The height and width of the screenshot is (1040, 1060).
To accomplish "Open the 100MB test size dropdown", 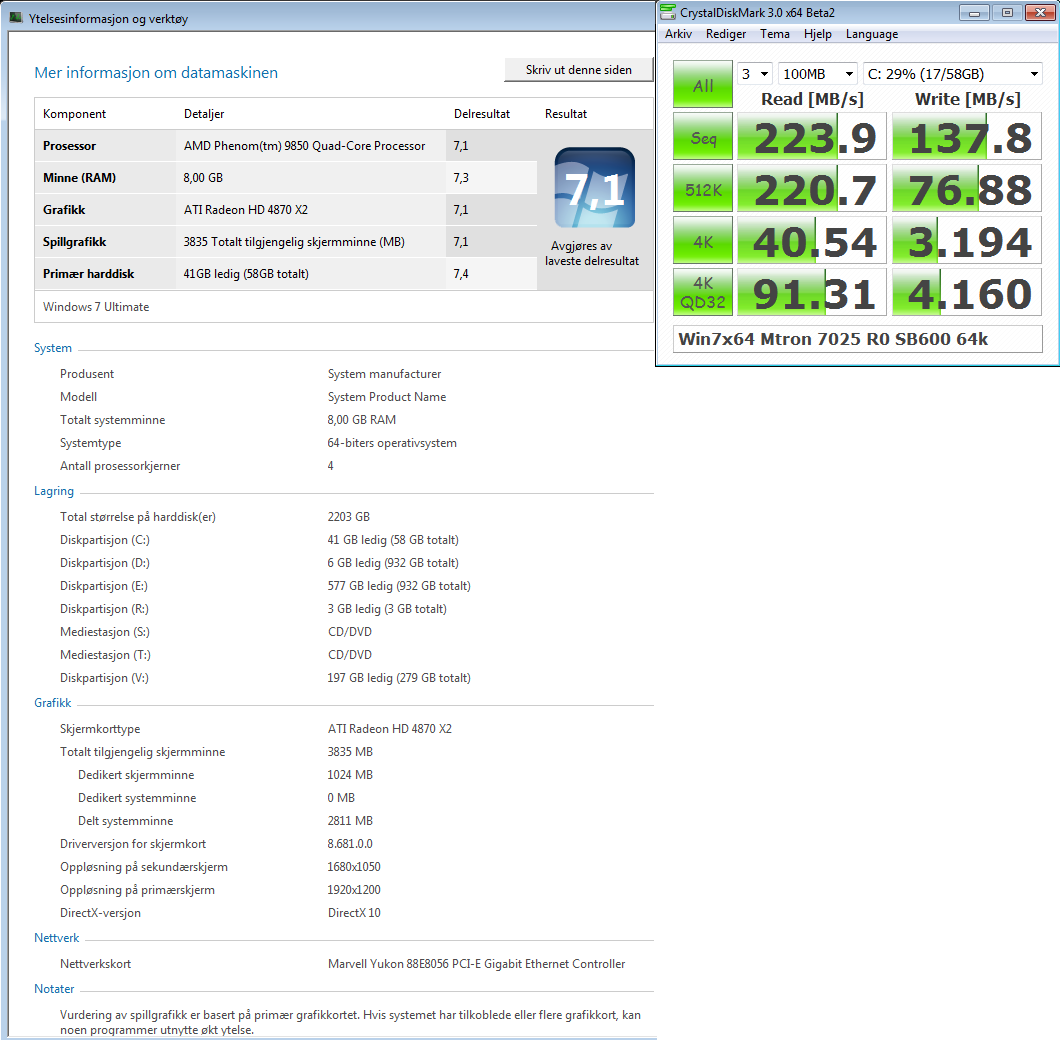I will tap(818, 74).
